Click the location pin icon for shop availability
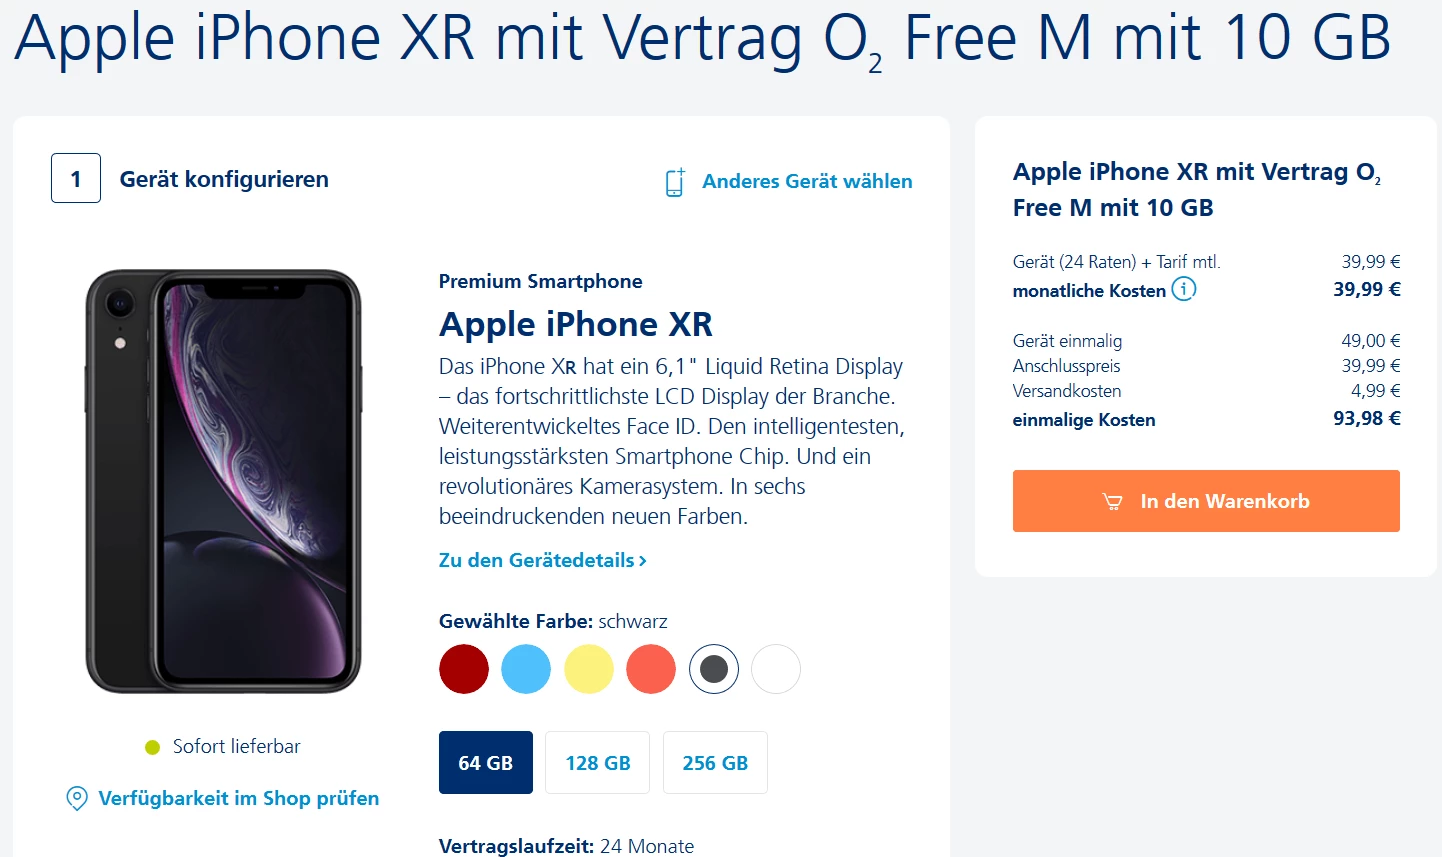 76,798
